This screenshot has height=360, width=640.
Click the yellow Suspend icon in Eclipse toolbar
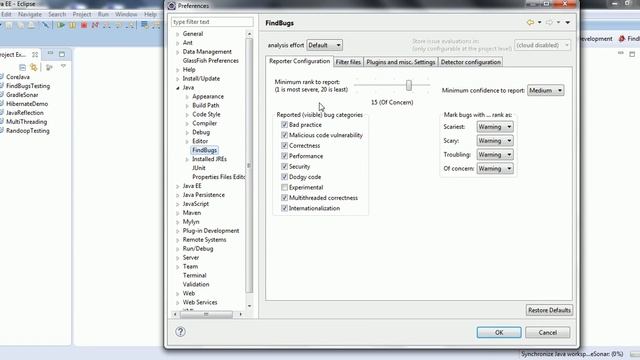point(72,25)
